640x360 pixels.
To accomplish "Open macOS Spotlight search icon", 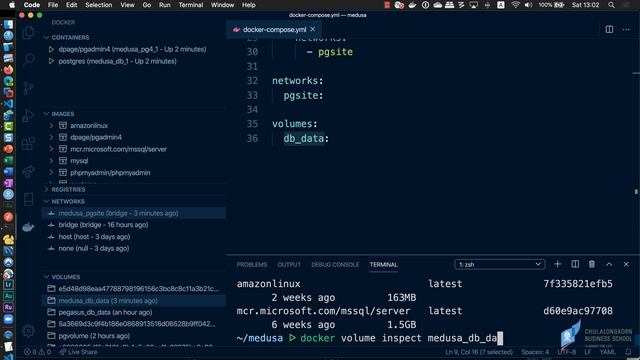I will [611, 5].
